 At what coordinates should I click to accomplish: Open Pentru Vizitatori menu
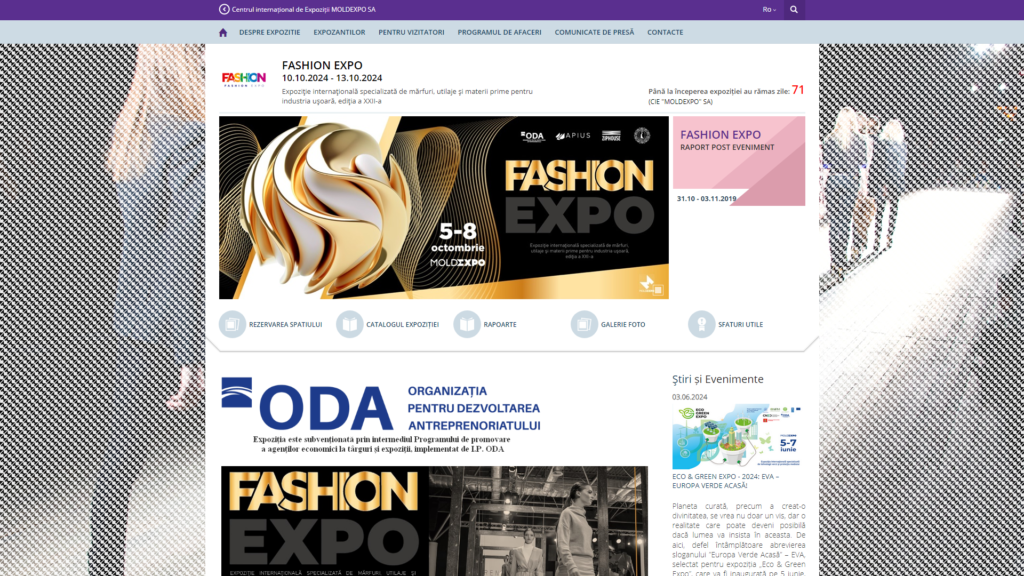pos(411,32)
